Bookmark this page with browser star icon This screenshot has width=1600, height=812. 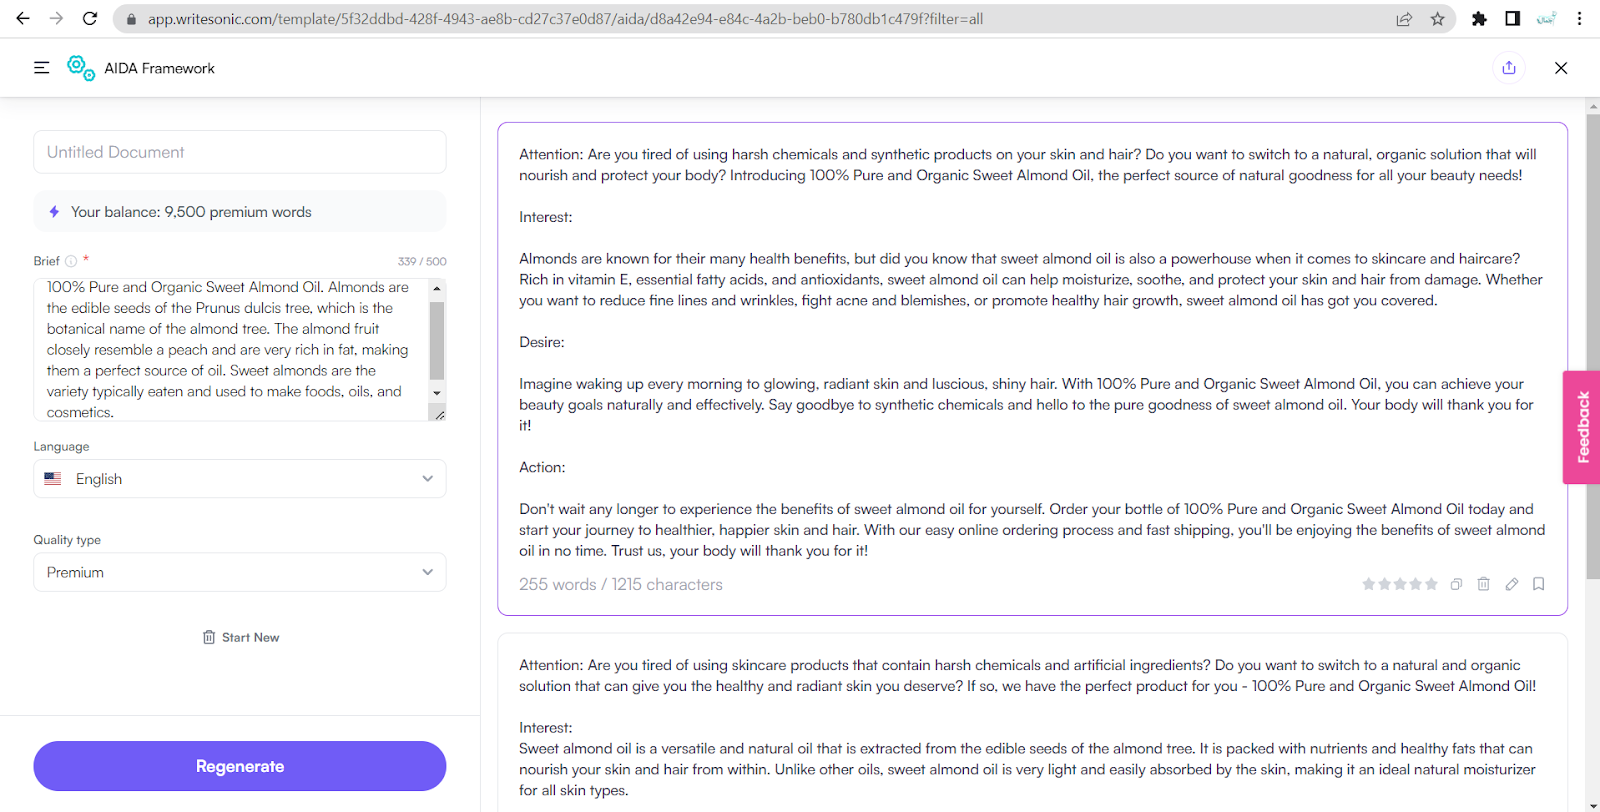pos(1437,19)
